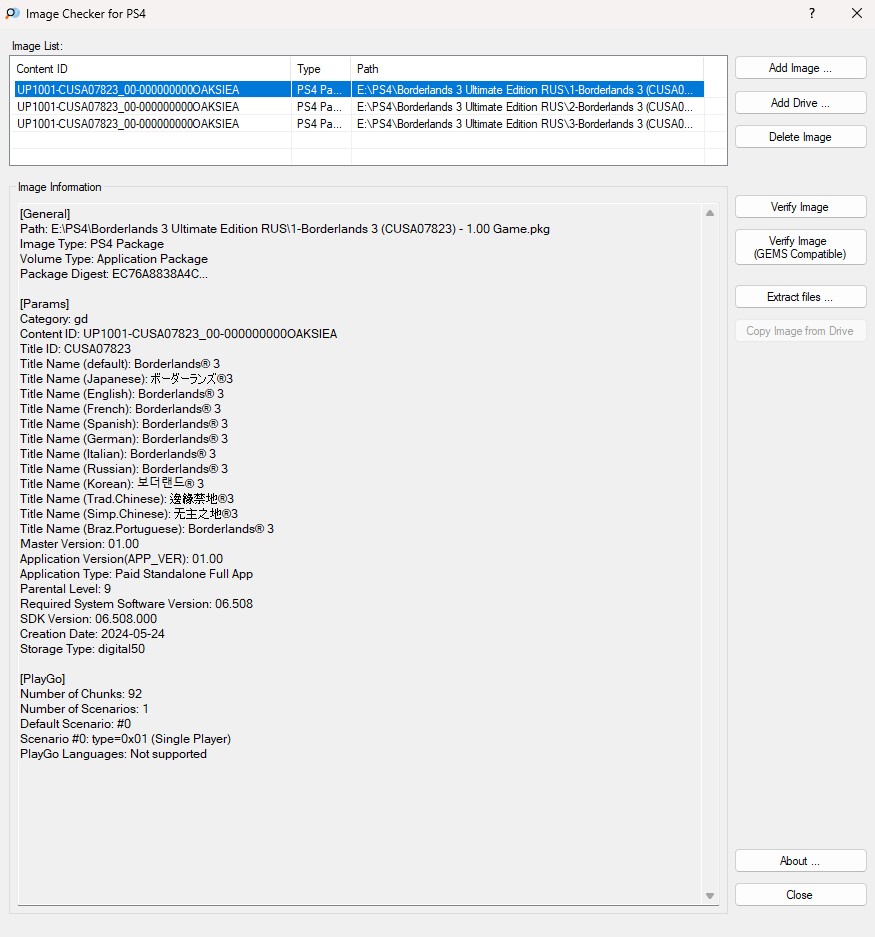The width and height of the screenshot is (875, 937).
Task: Click the Default Scenario: #0 line
Action: (75, 724)
